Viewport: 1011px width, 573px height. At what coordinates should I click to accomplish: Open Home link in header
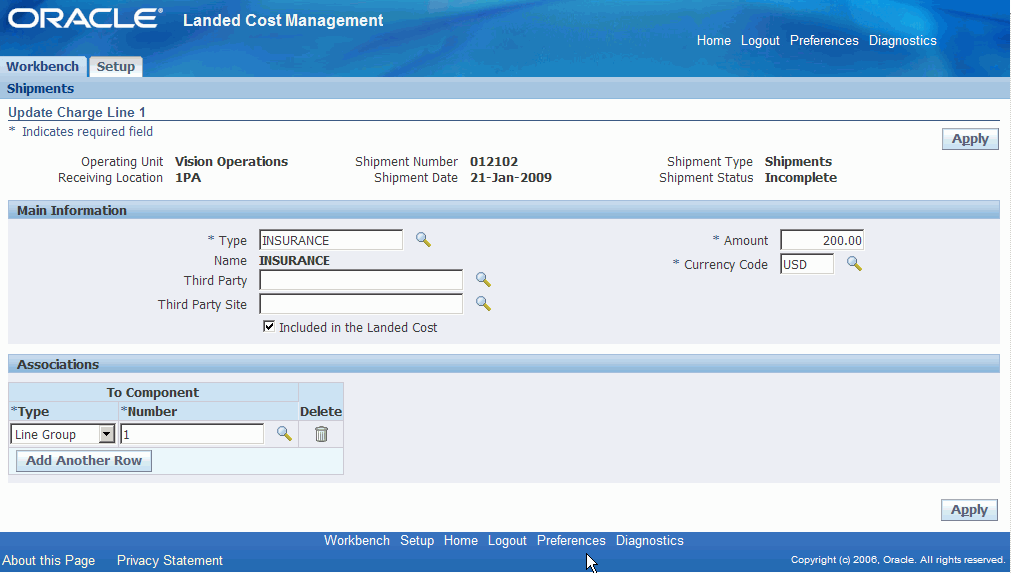pyautogui.click(x=714, y=40)
